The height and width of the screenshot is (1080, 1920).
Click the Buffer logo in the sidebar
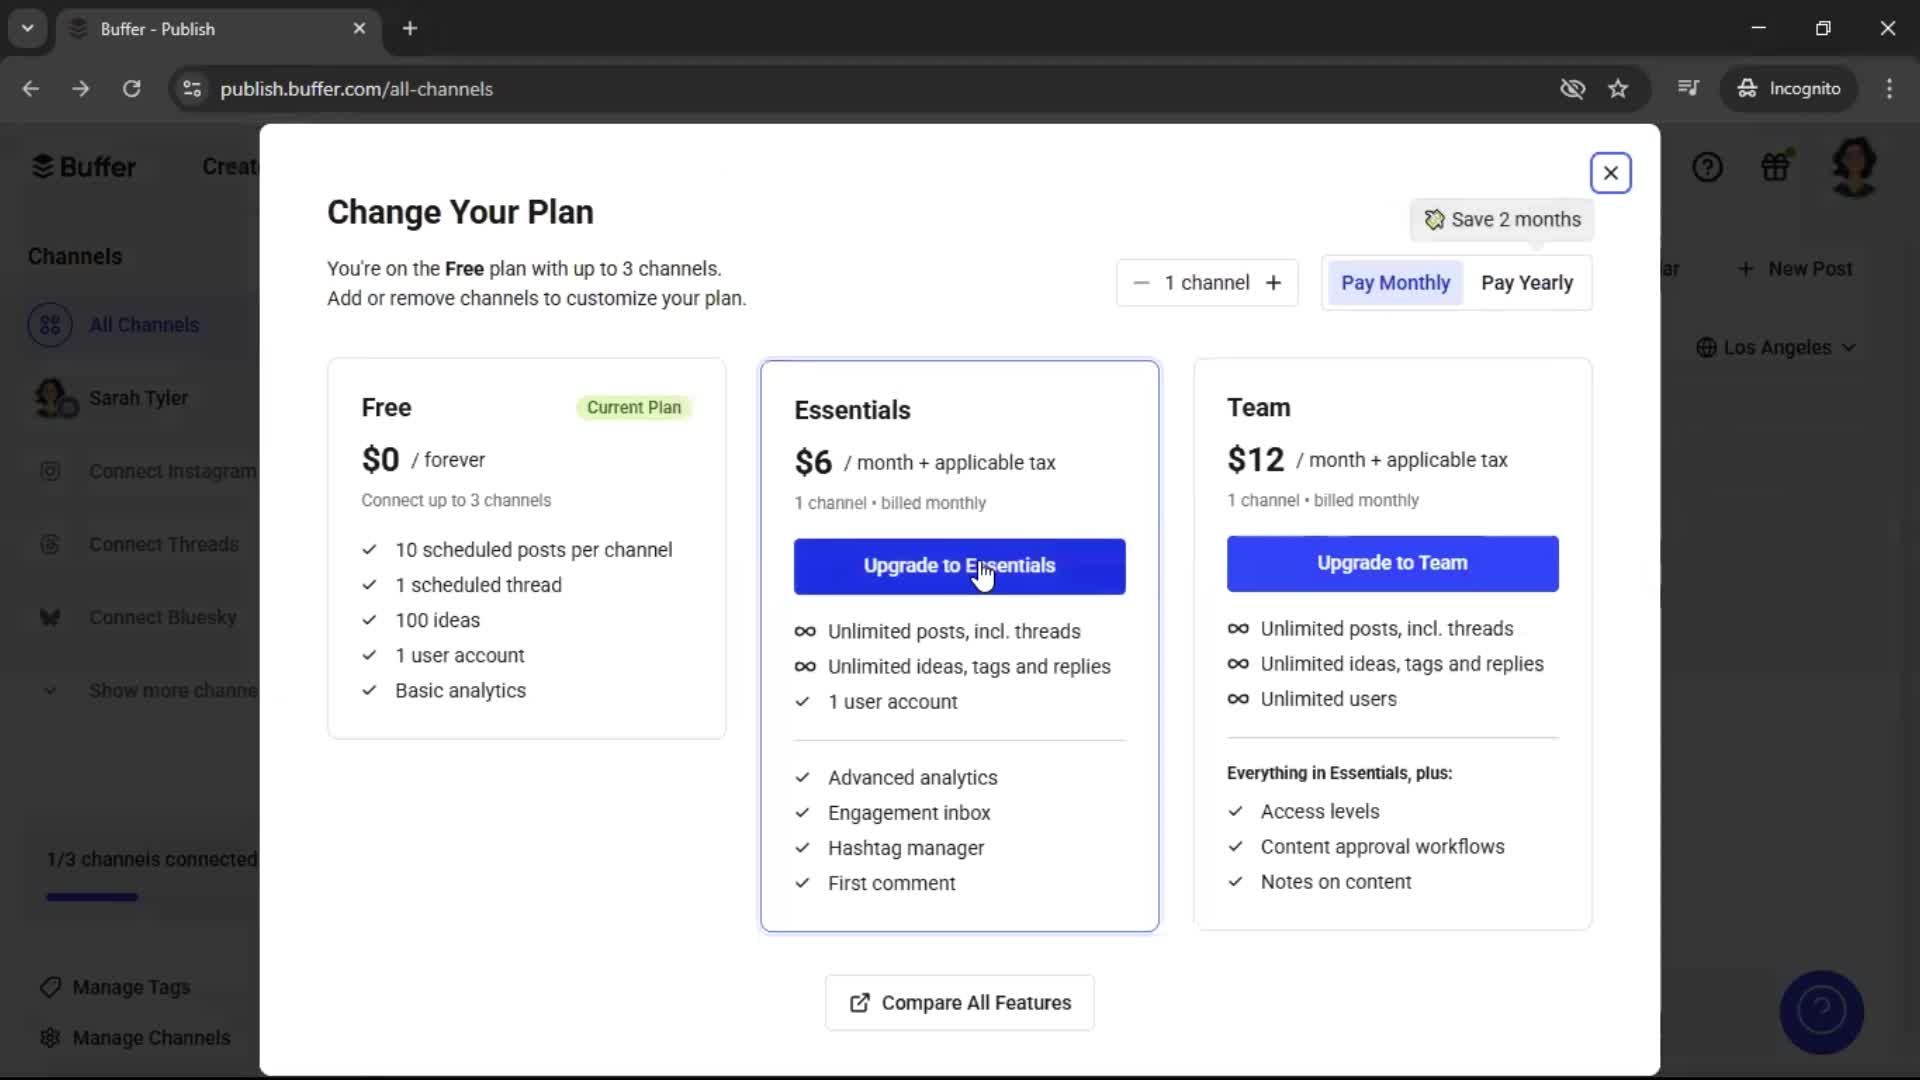click(x=84, y=166)
